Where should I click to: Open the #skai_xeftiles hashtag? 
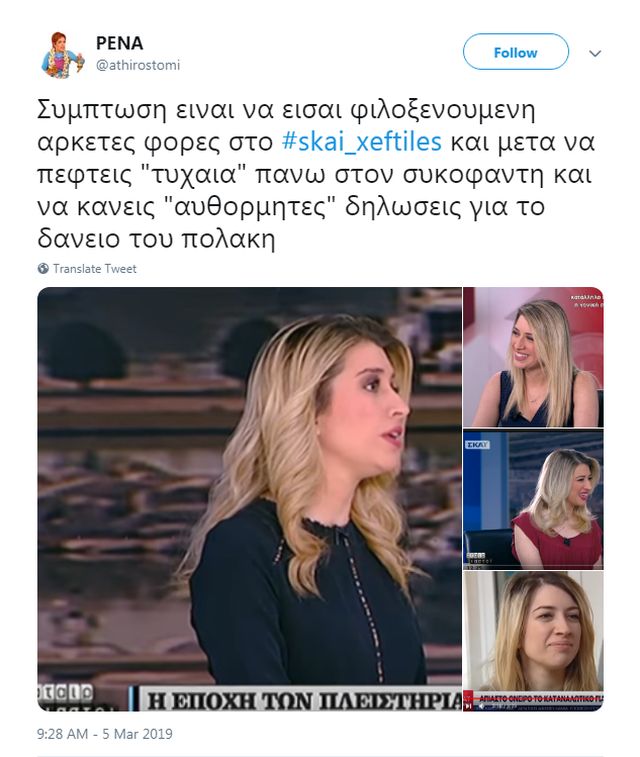tap(362, 141)
